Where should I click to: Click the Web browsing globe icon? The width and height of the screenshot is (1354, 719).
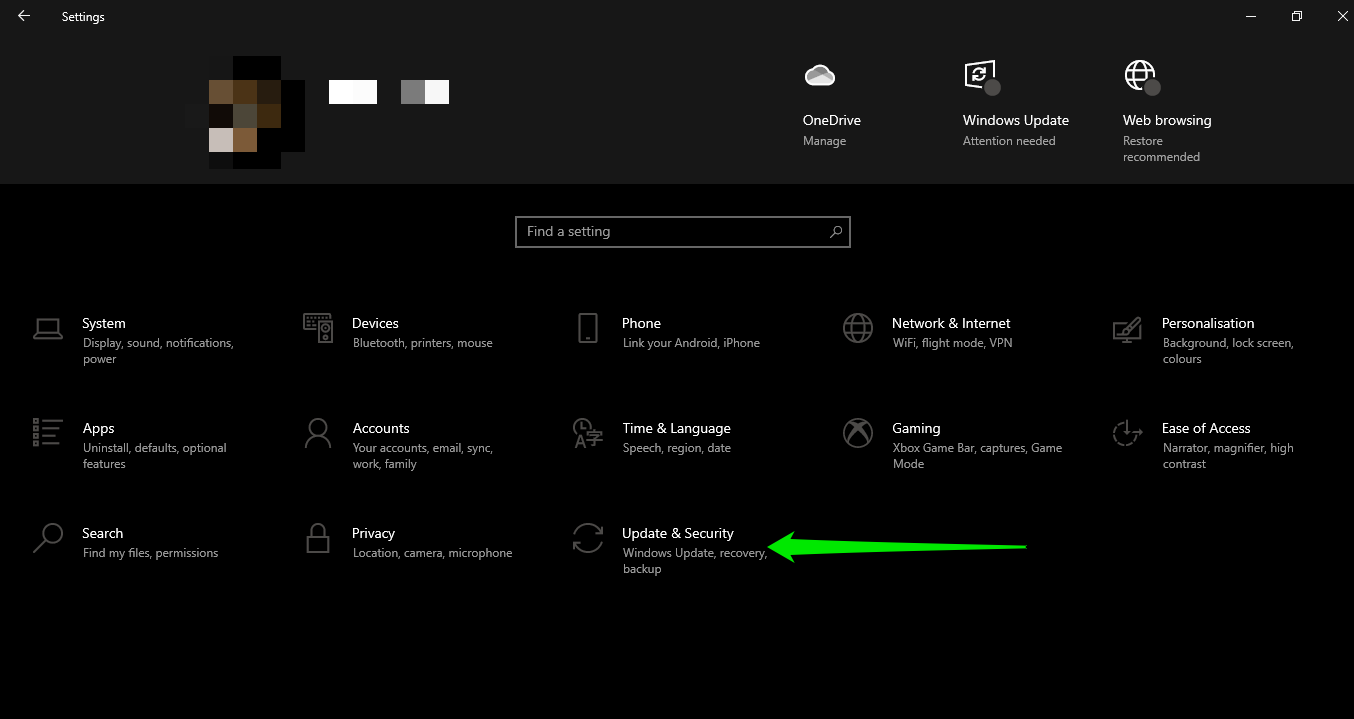[1142, 77]
